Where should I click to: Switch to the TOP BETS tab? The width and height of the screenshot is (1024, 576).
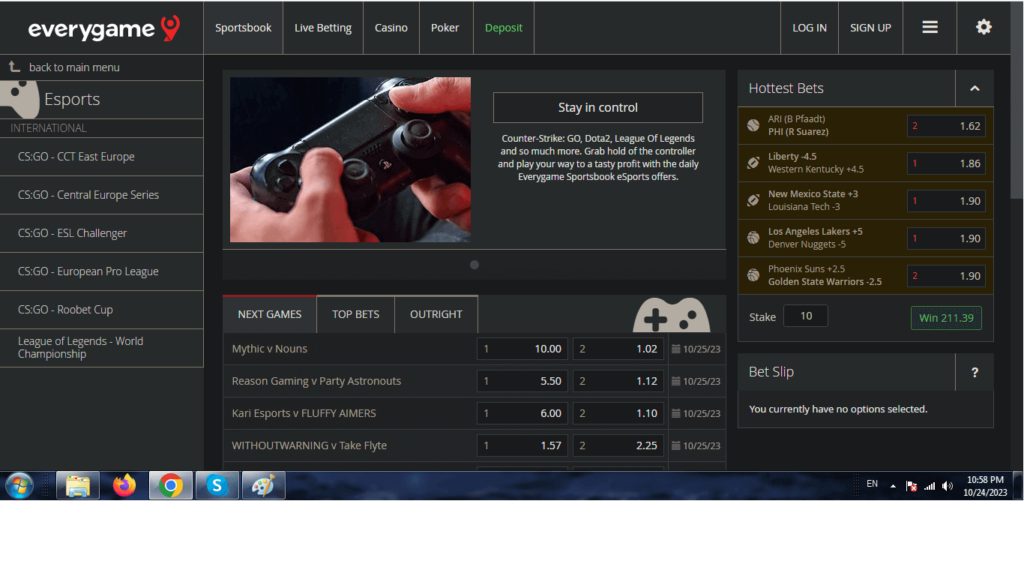pyautogui.click(x=355, y=314)
